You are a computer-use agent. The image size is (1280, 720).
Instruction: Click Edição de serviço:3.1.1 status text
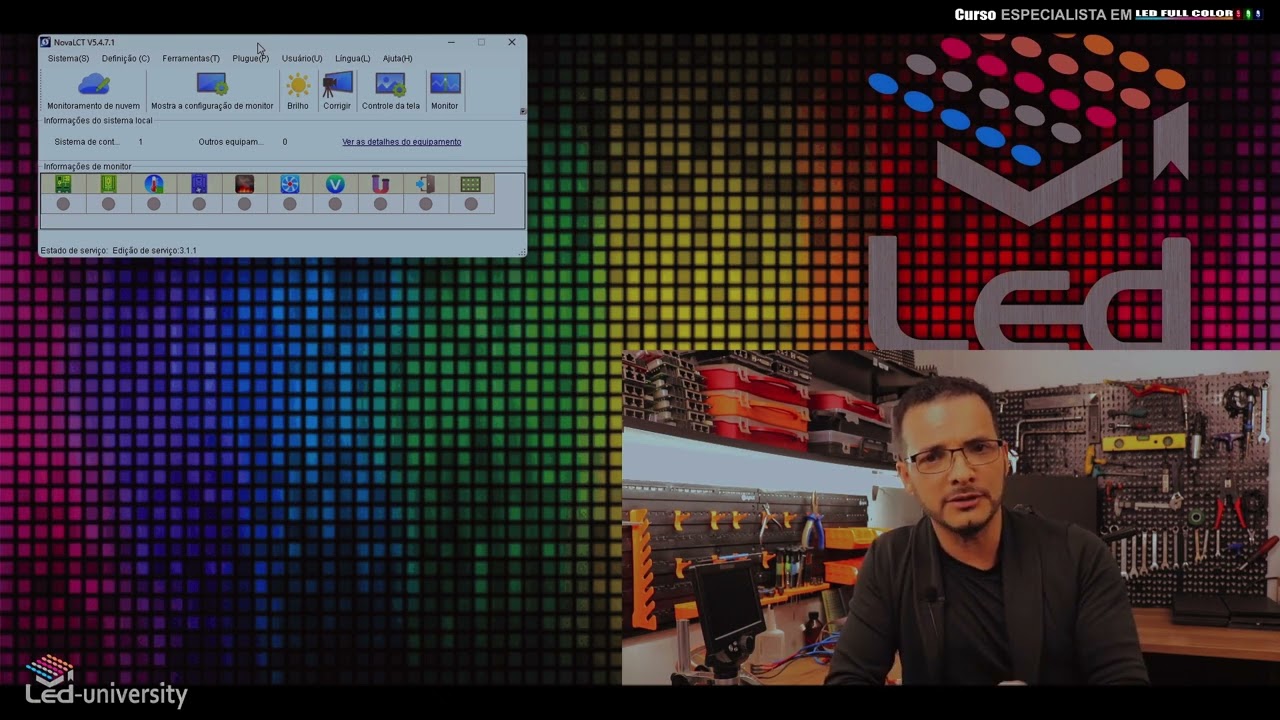coord(155,251)
